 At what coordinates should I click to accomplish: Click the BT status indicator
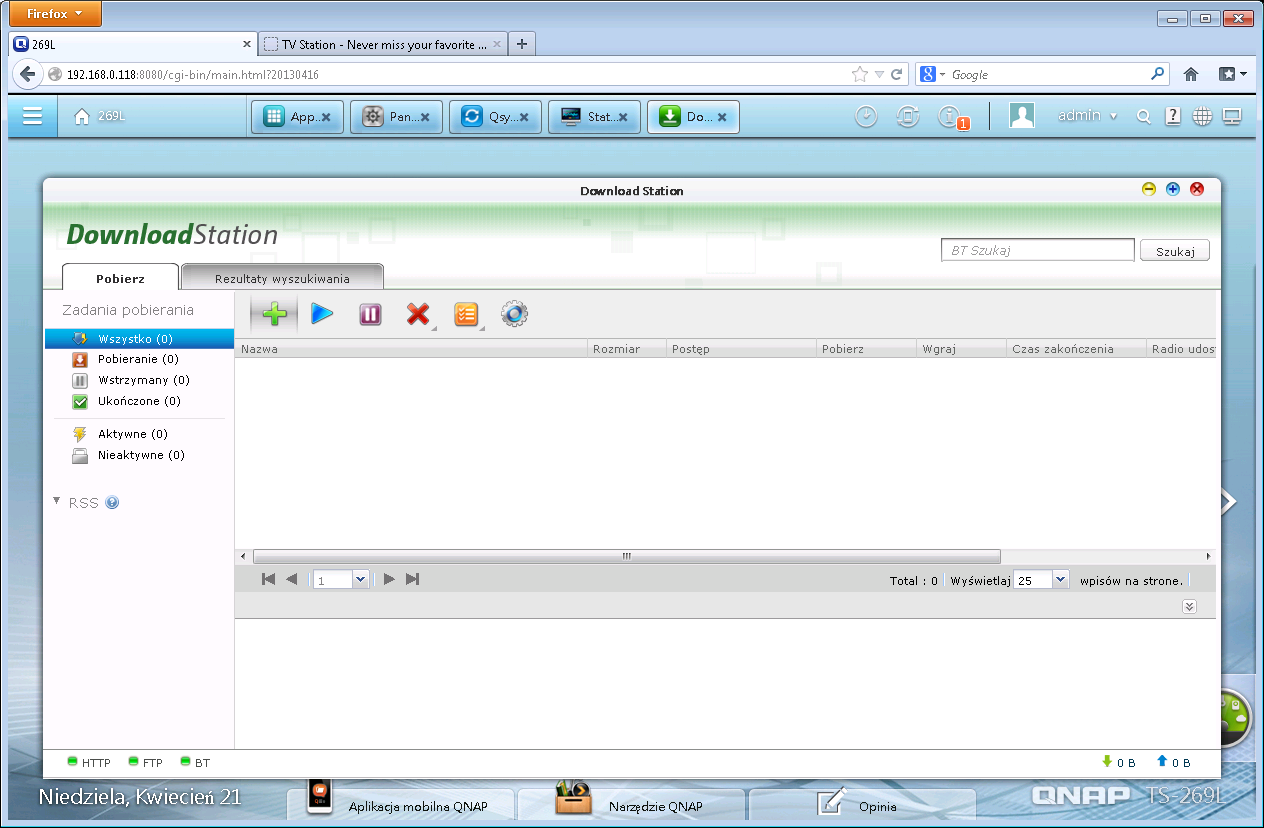coord(195,762)
